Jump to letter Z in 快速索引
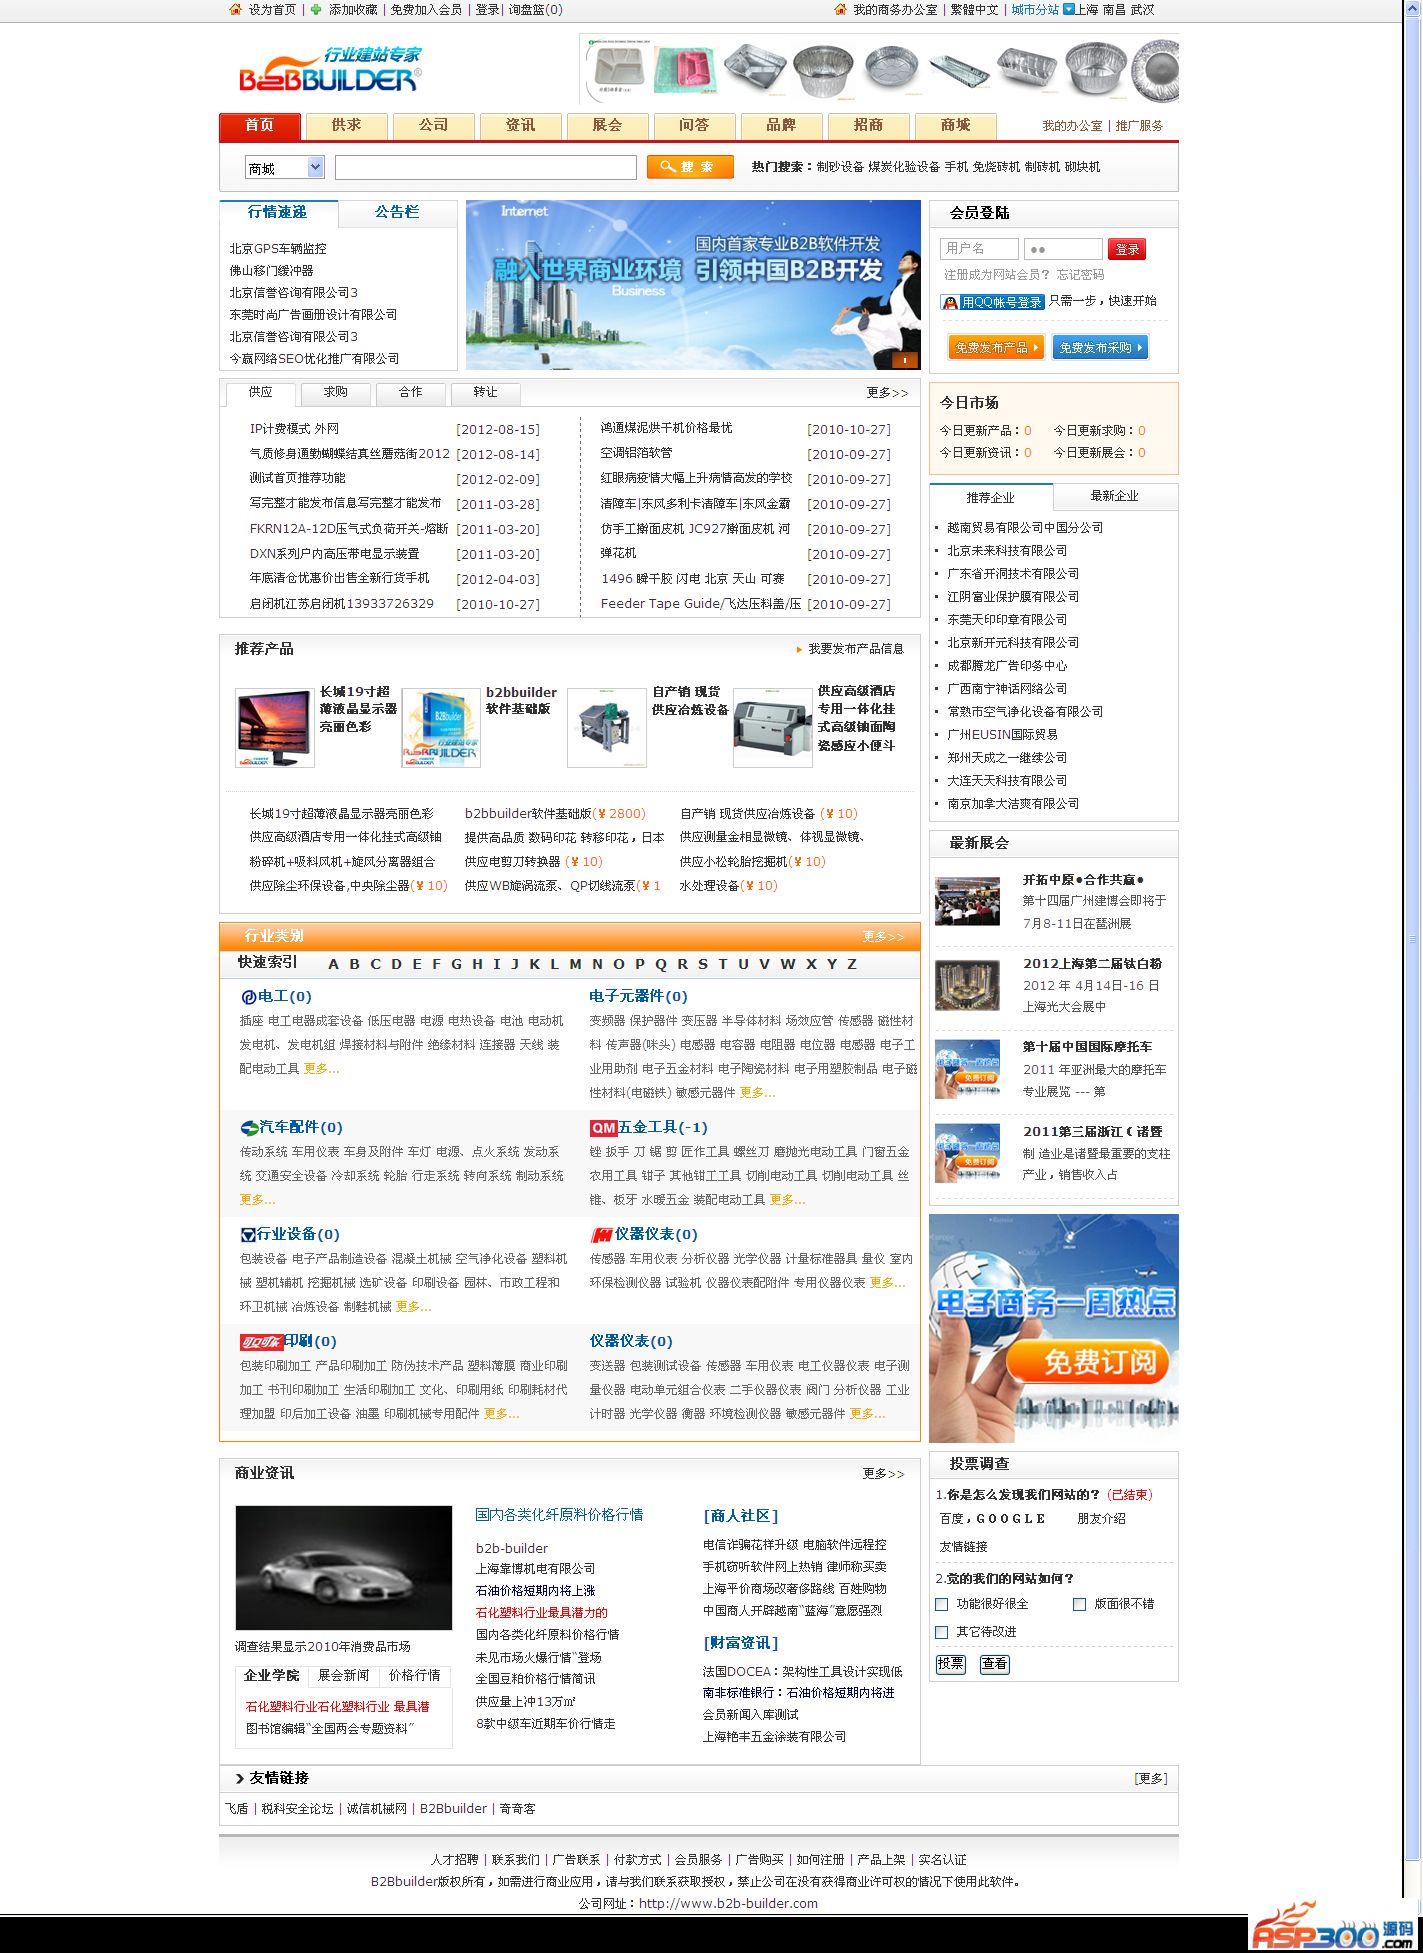 pos(852,965)
